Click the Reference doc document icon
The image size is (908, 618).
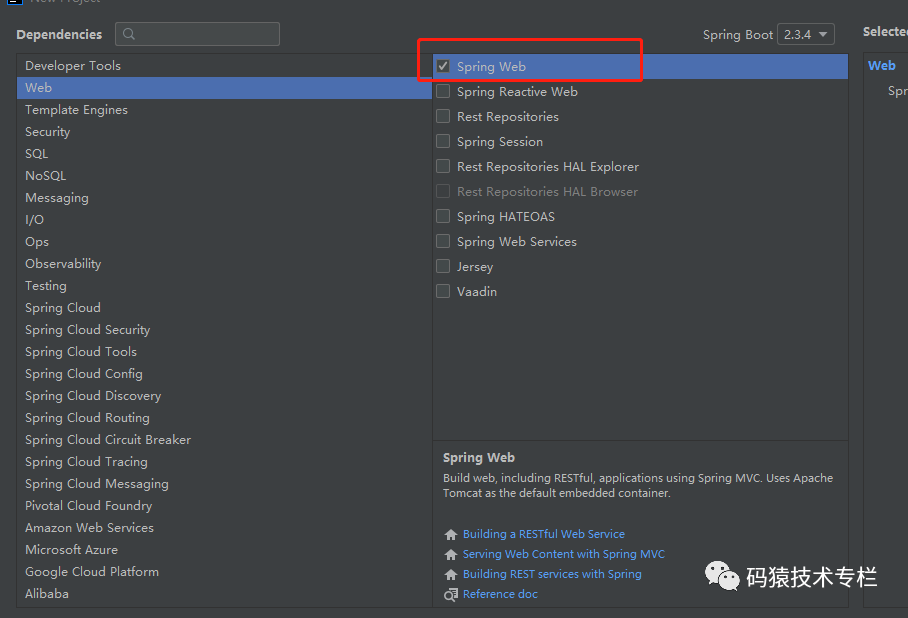coord(451,594)
